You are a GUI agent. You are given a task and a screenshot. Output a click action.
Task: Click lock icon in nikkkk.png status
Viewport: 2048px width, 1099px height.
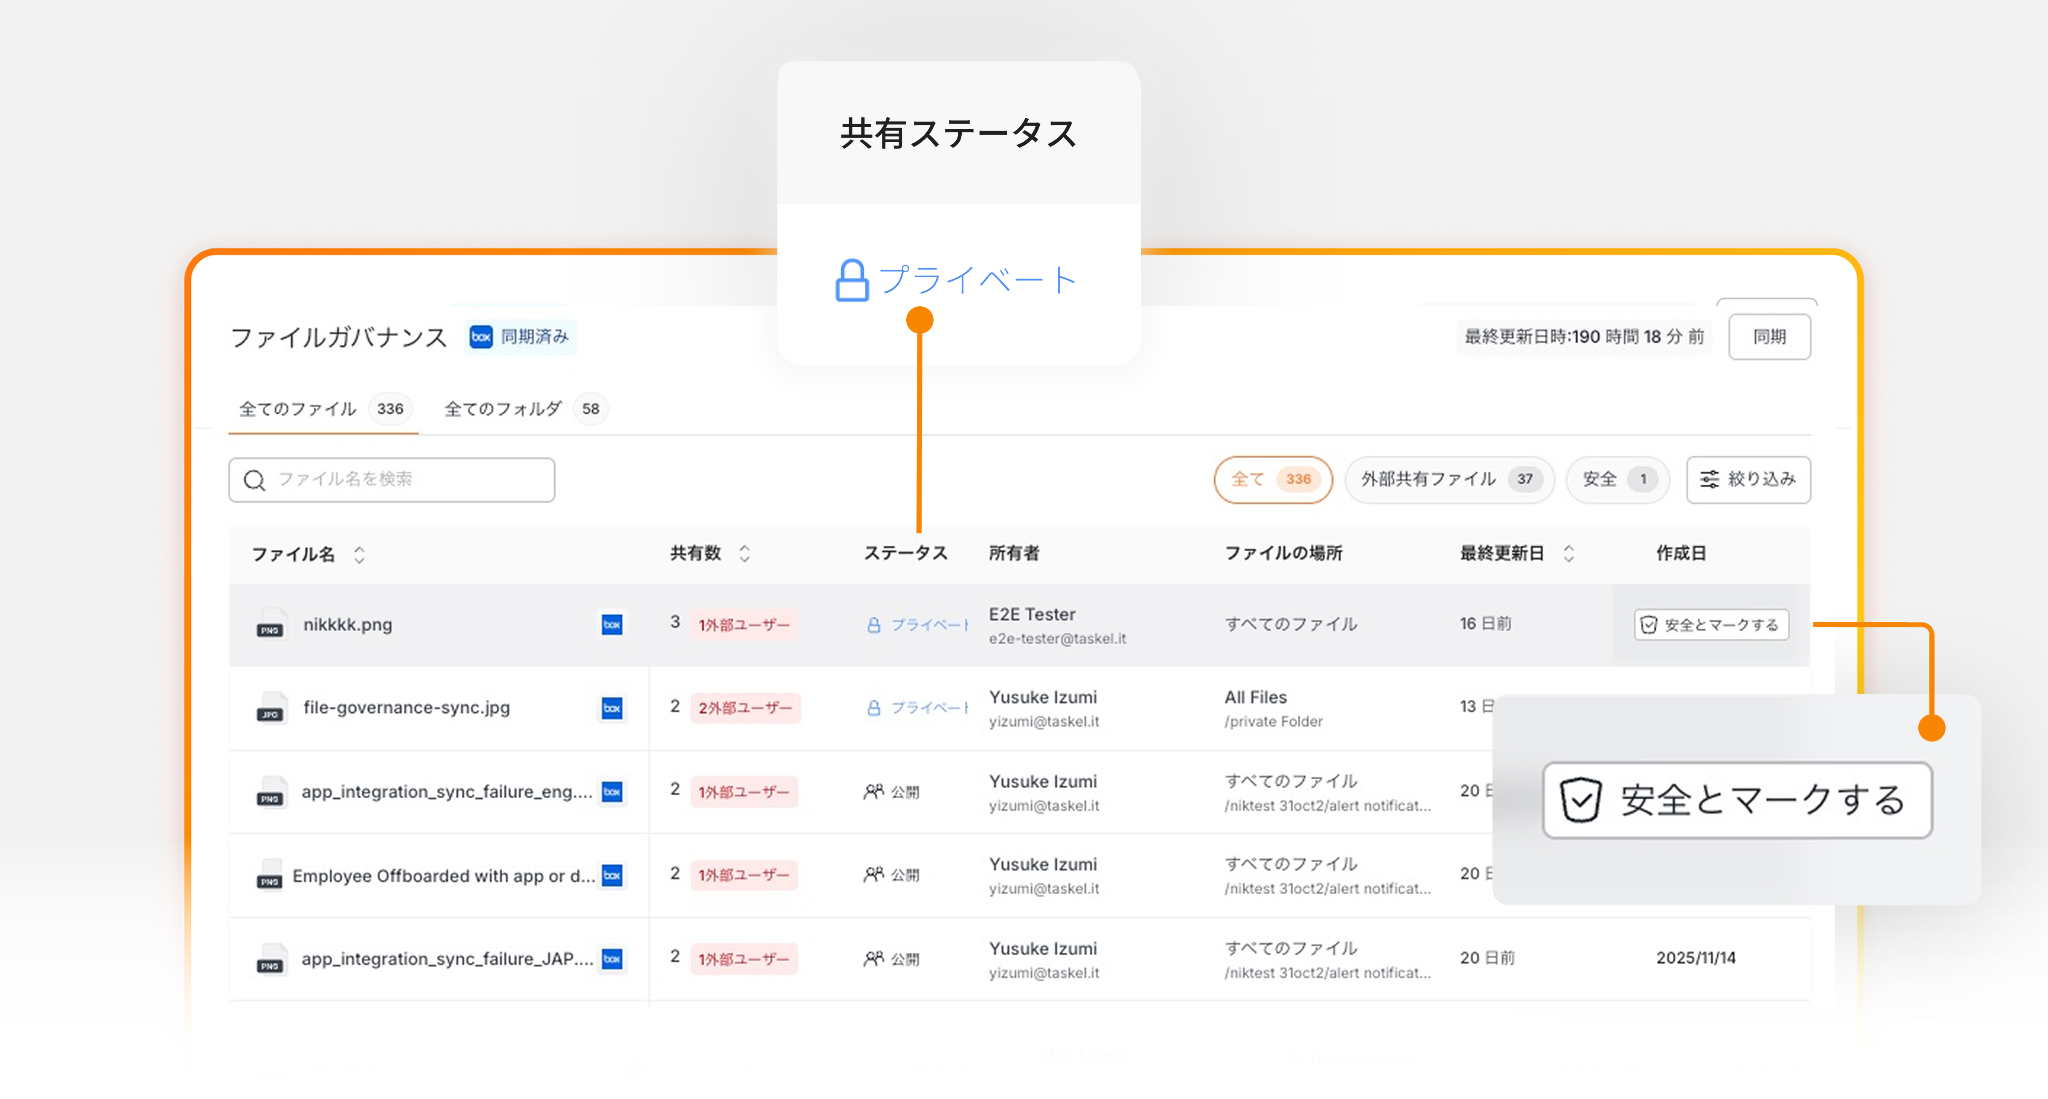click(x=873, y=625)
